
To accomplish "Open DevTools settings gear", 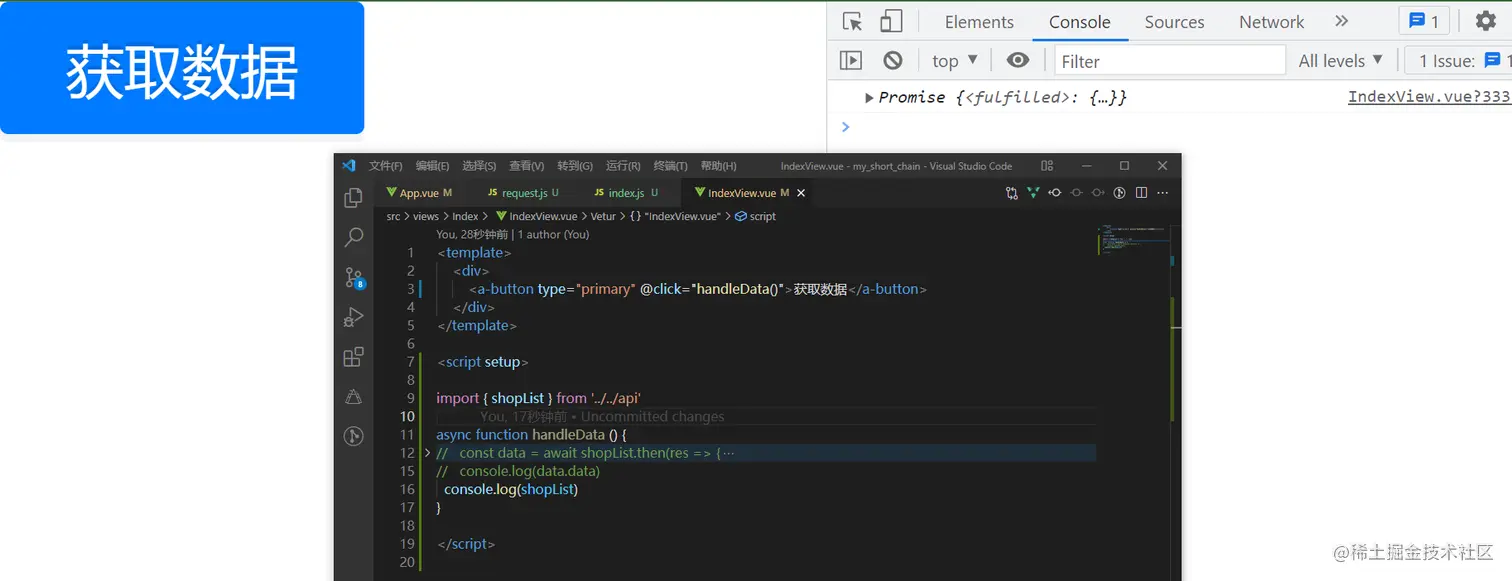I will (1486, 21).
